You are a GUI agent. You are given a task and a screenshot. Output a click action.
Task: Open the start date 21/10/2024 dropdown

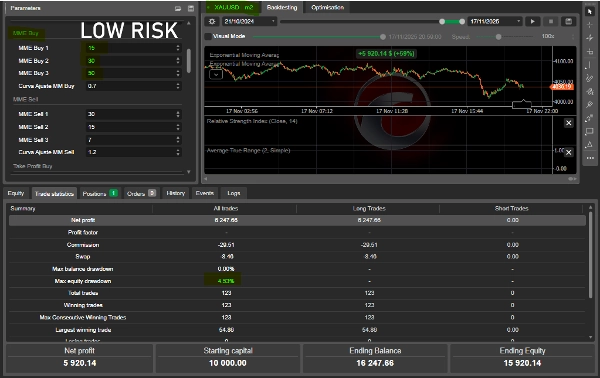point(249,21)
